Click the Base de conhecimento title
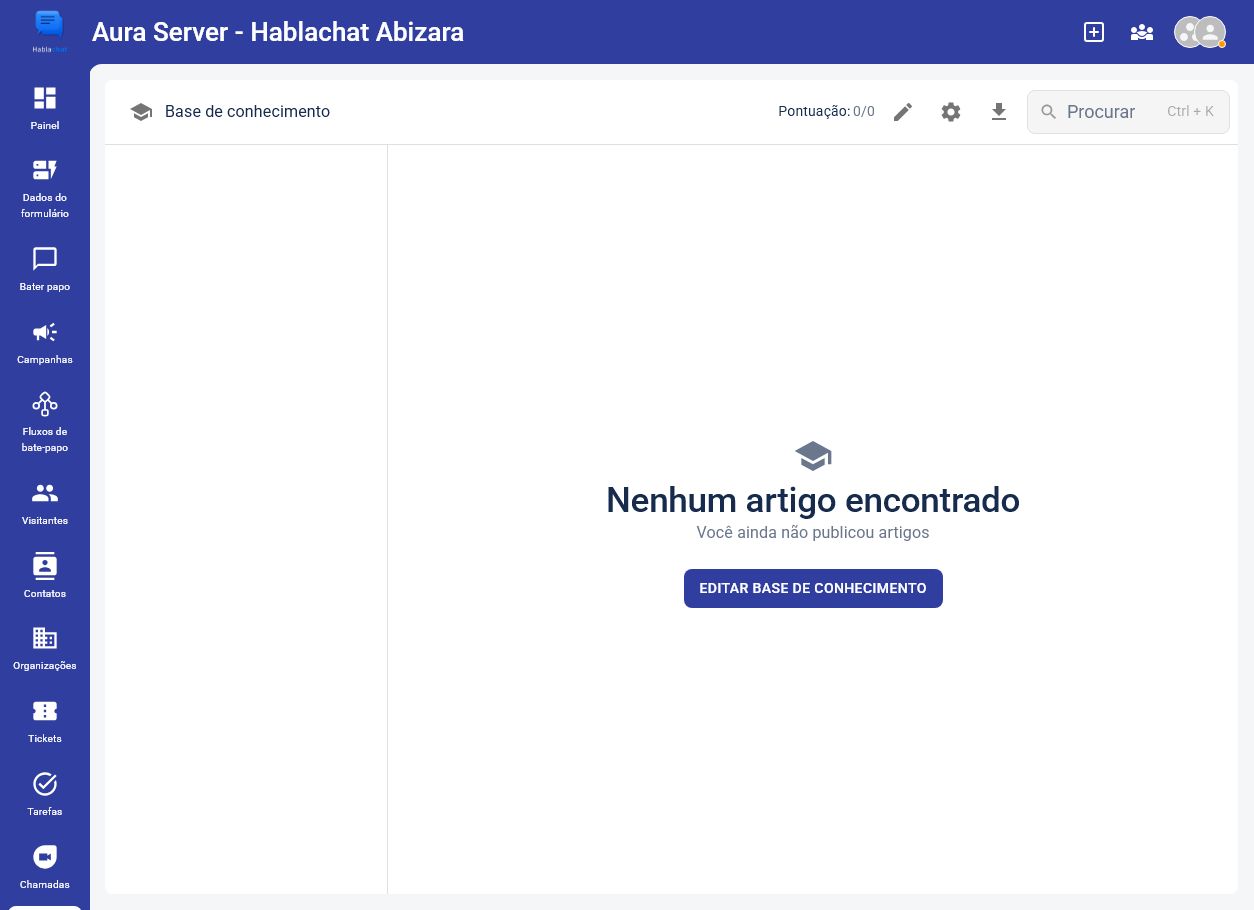 click(247, 112)
